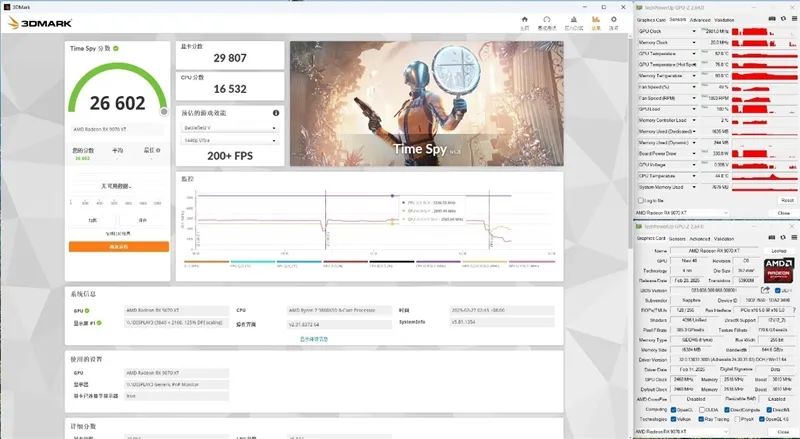Click the 3DMark logo in header
The height and width of the screenshot is (439, 800).
(x=40, y=23)
